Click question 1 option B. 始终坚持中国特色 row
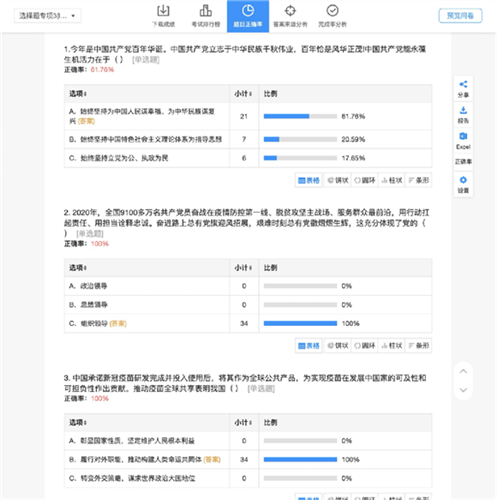 coord(248,139)
